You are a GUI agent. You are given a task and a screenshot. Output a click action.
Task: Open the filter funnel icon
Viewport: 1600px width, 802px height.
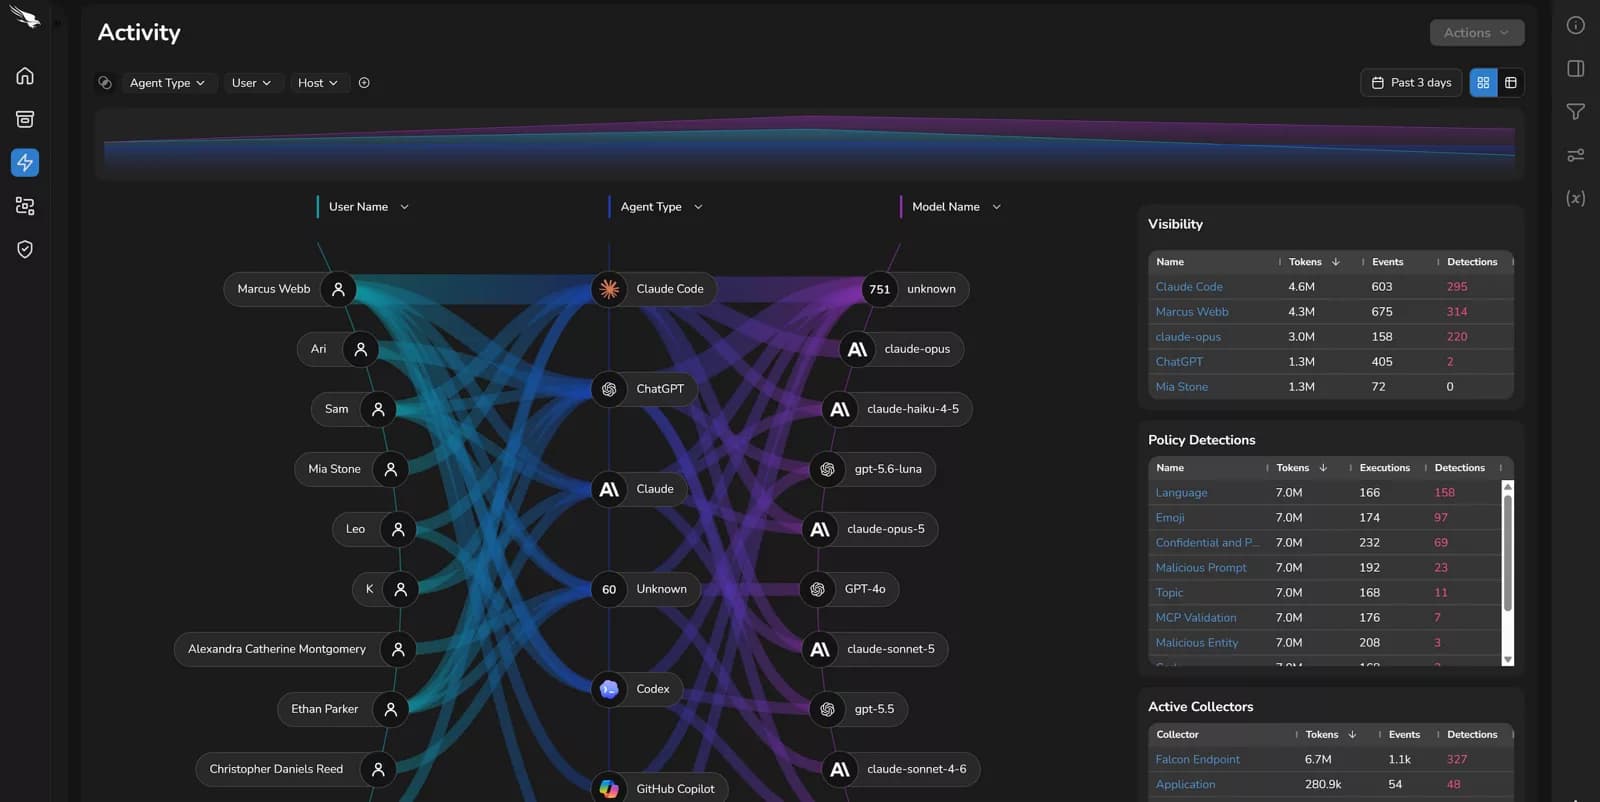click(1575, 112)
